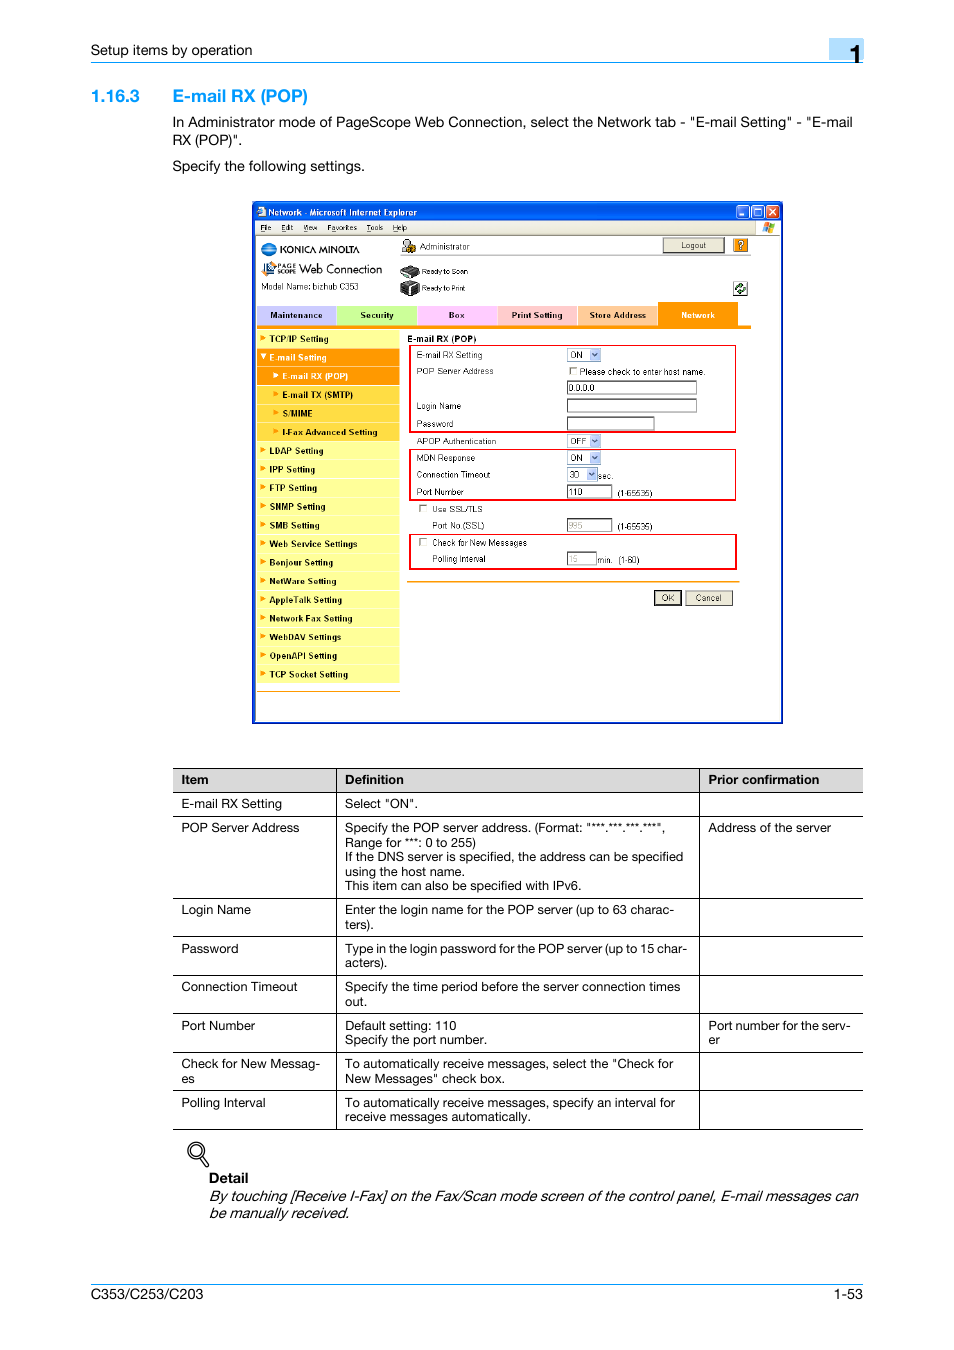Open OpenAPI Setting in the sidebar
This screenshot has height=1350, width=954.
tap(328, 656)
